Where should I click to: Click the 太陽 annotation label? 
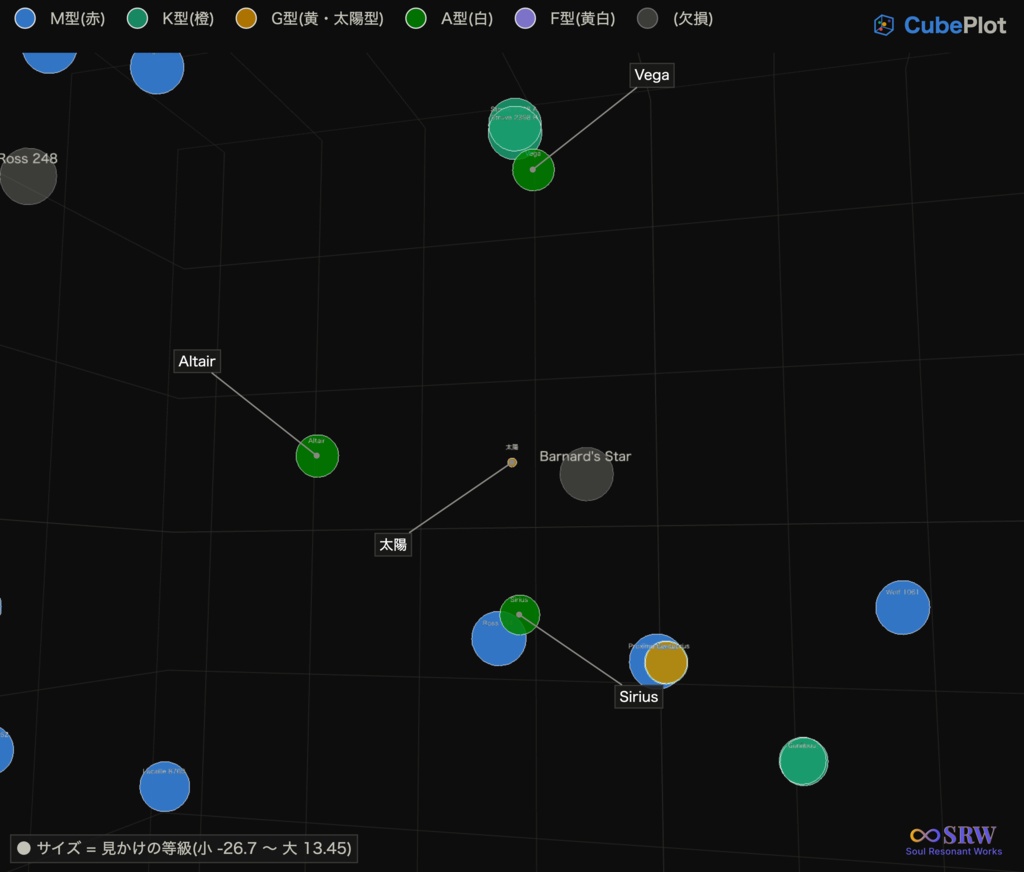click(392, 545)
